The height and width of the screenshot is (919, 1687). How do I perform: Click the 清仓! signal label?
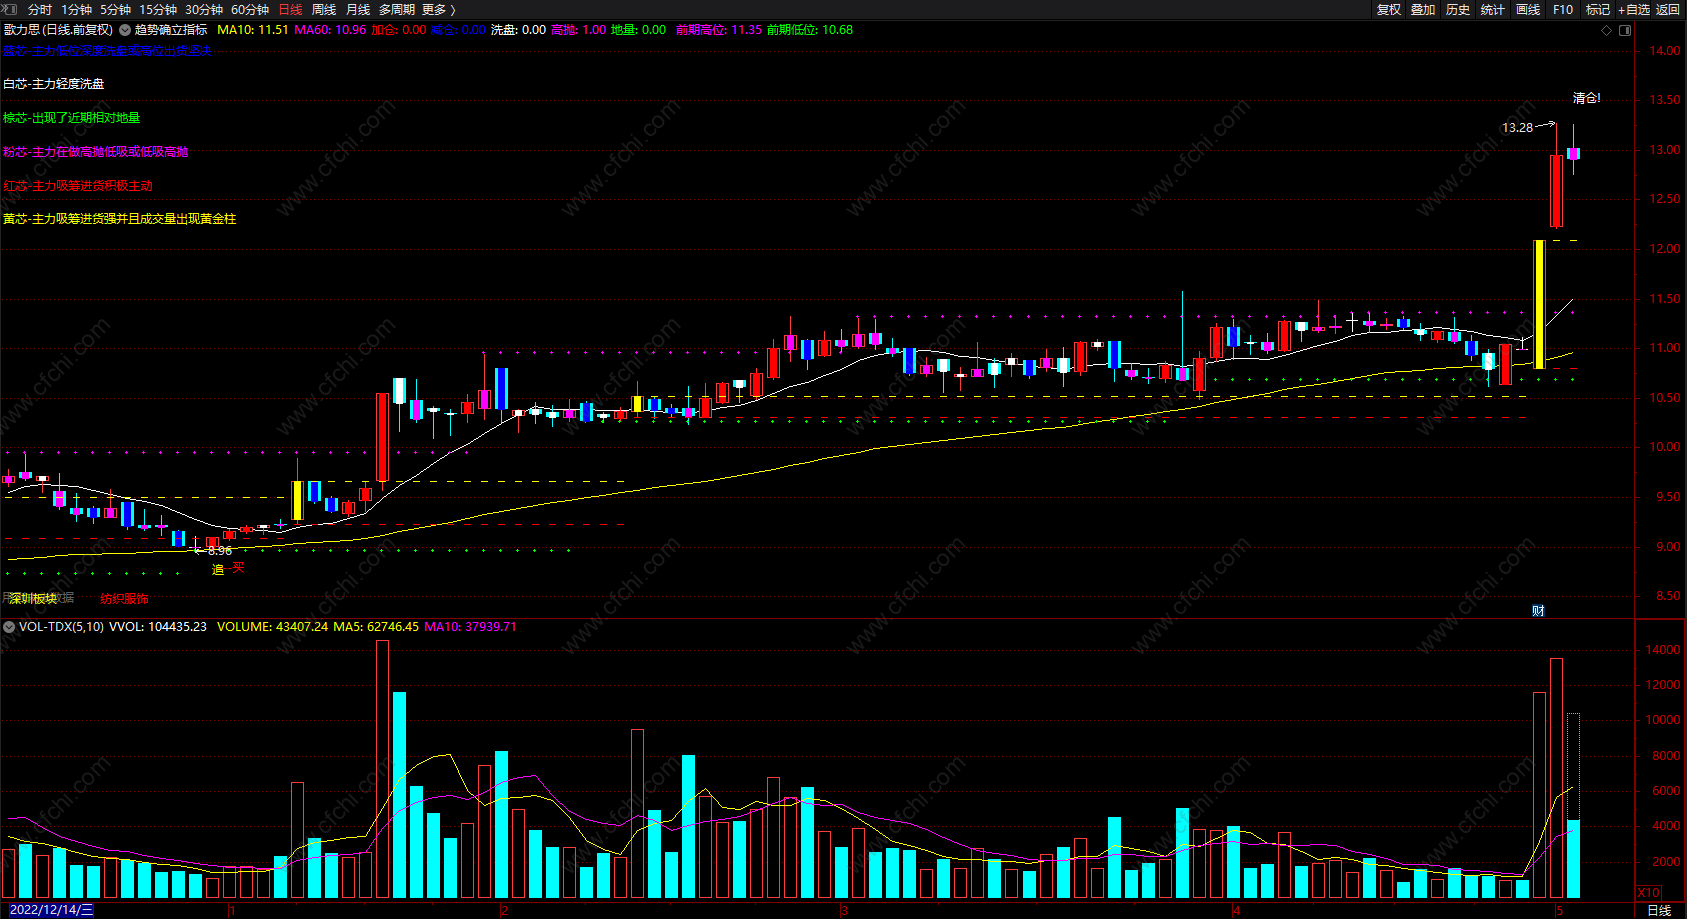[x=1587, y=98]
